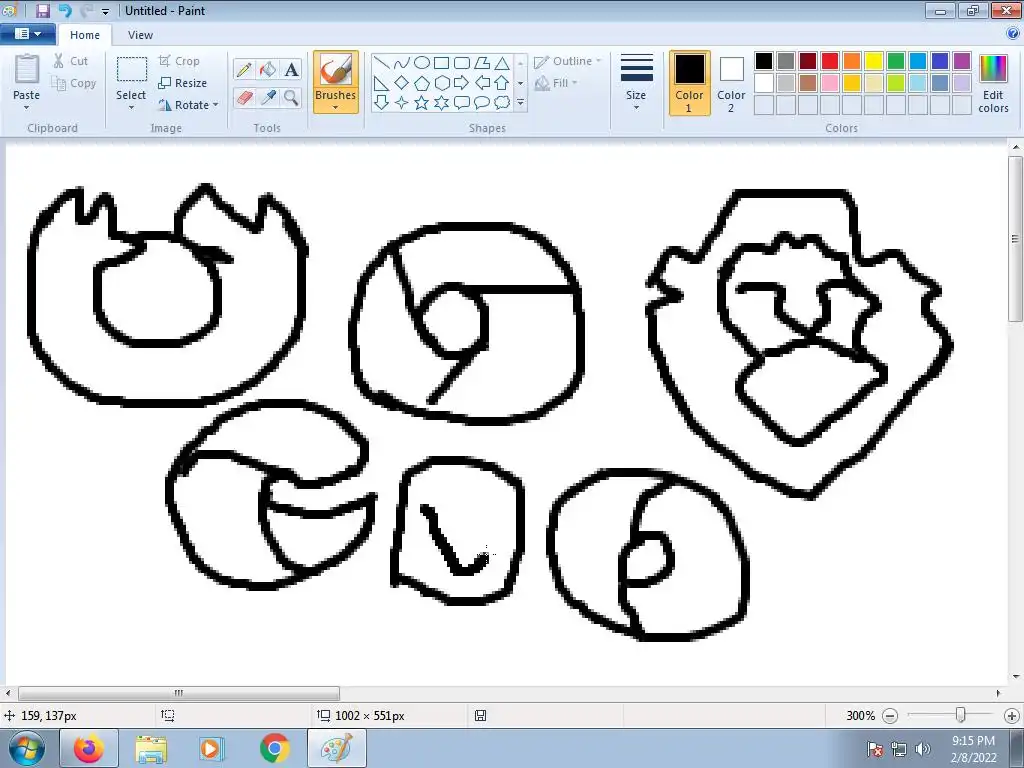The image size is (1024, 768).
Task: Open the Fill dropdown
Action: [x=556, y=83]
